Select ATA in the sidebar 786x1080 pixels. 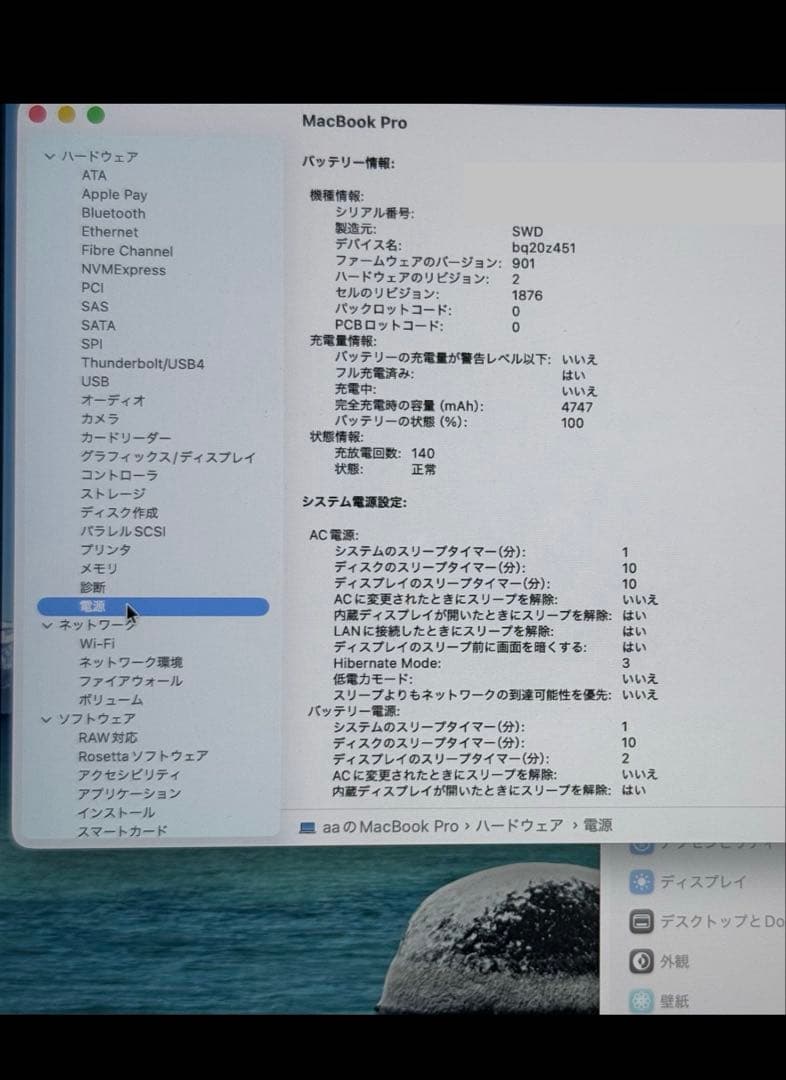click(x=94, y=176)
